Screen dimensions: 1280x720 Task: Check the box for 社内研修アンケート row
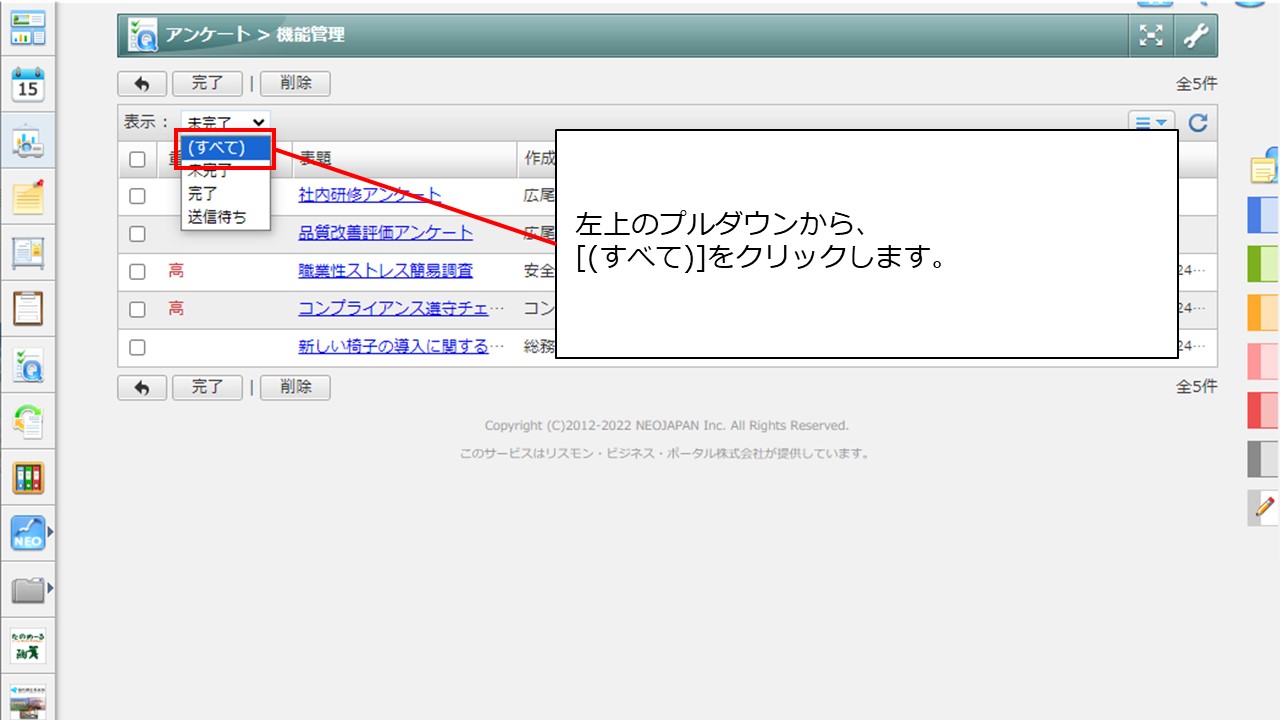pyautogui.click(x=138, y=196)
